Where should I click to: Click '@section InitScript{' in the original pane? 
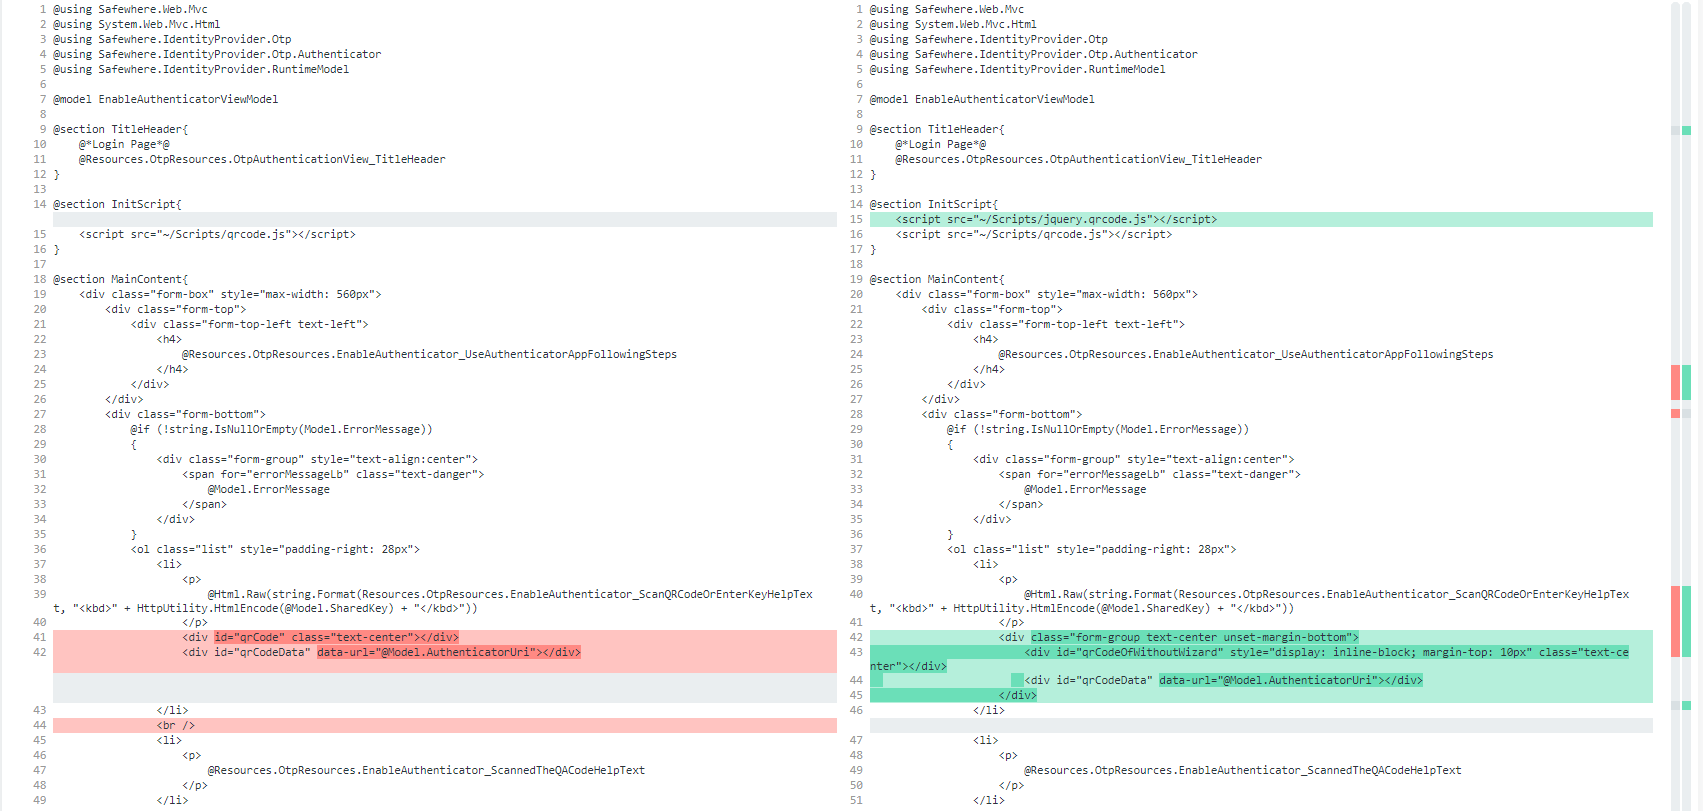(117, 204)
